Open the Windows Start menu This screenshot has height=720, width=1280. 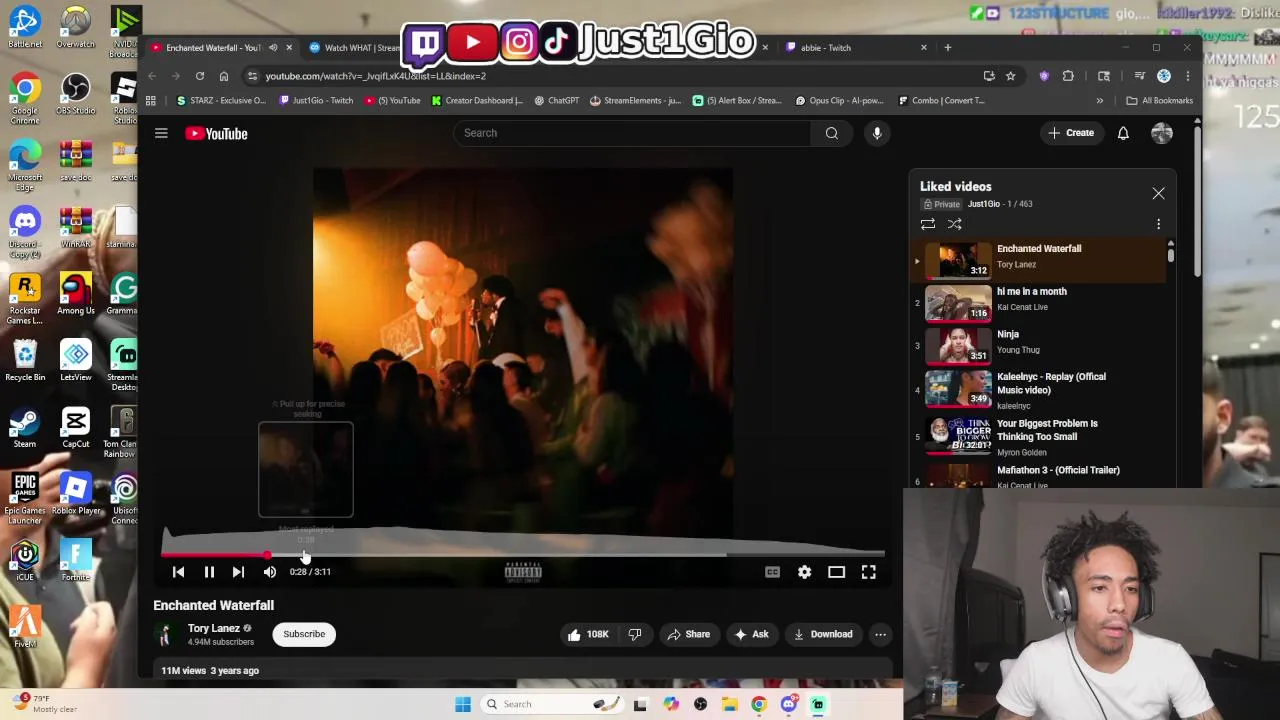click(x=462, y=704)
